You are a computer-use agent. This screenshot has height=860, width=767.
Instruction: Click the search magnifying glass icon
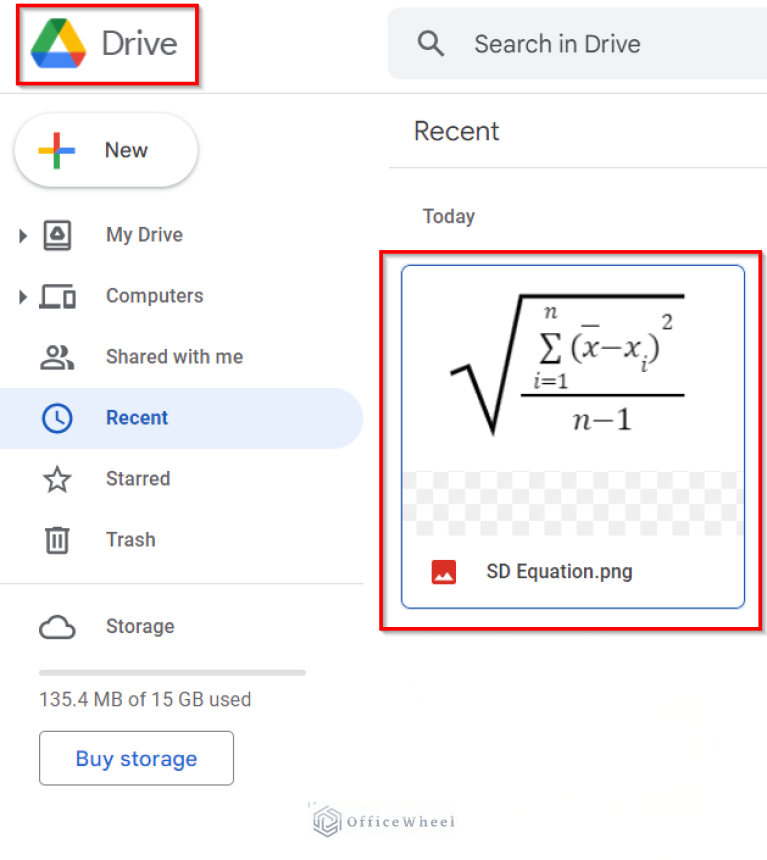(430, 43)
